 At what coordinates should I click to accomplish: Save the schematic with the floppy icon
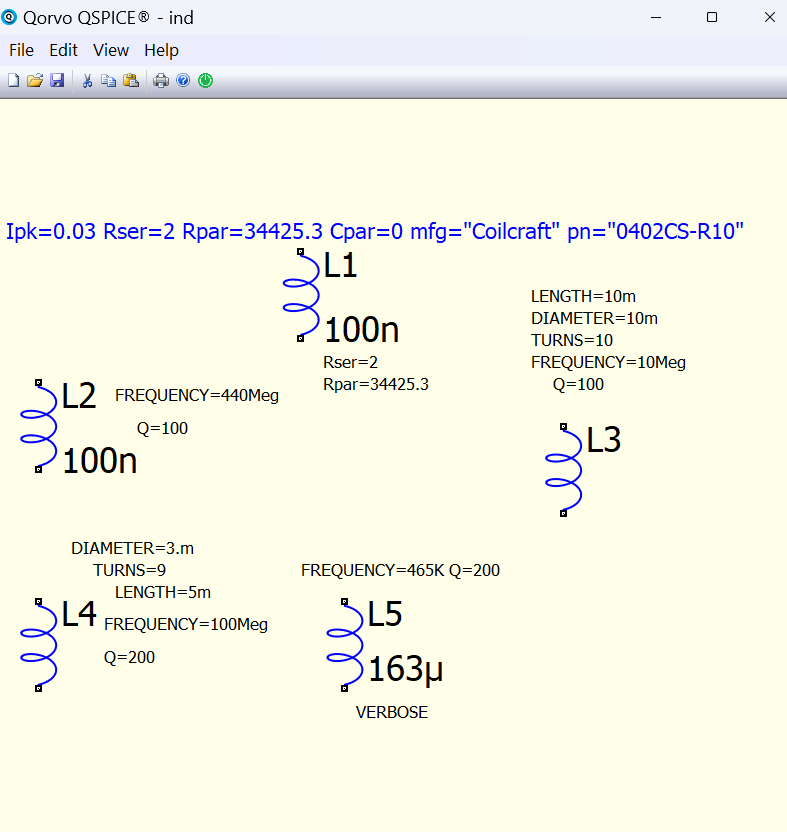coord(57,81)
